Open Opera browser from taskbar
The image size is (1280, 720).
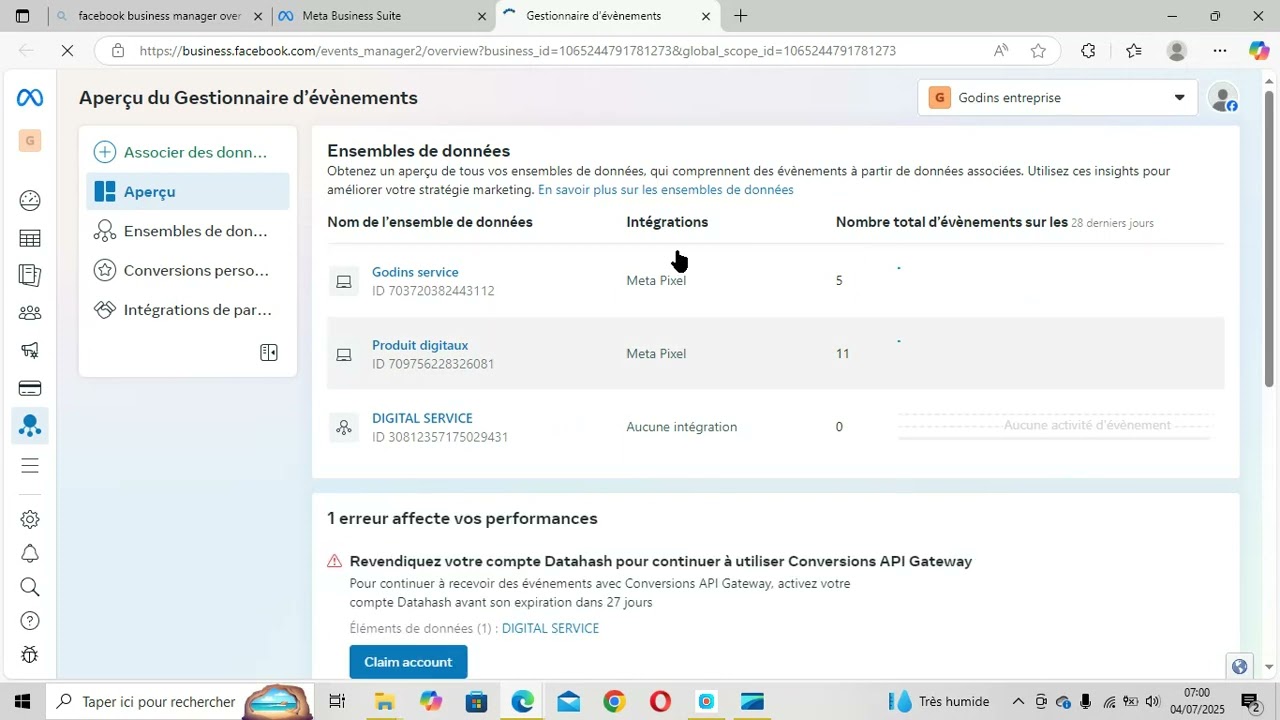tap(660, 702)
